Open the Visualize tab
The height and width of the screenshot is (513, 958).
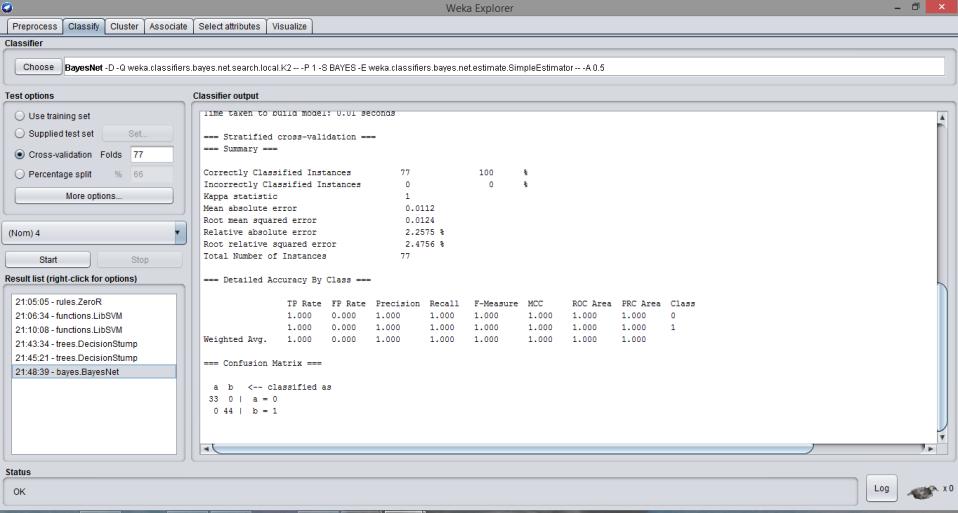click(x=289, y=26)
